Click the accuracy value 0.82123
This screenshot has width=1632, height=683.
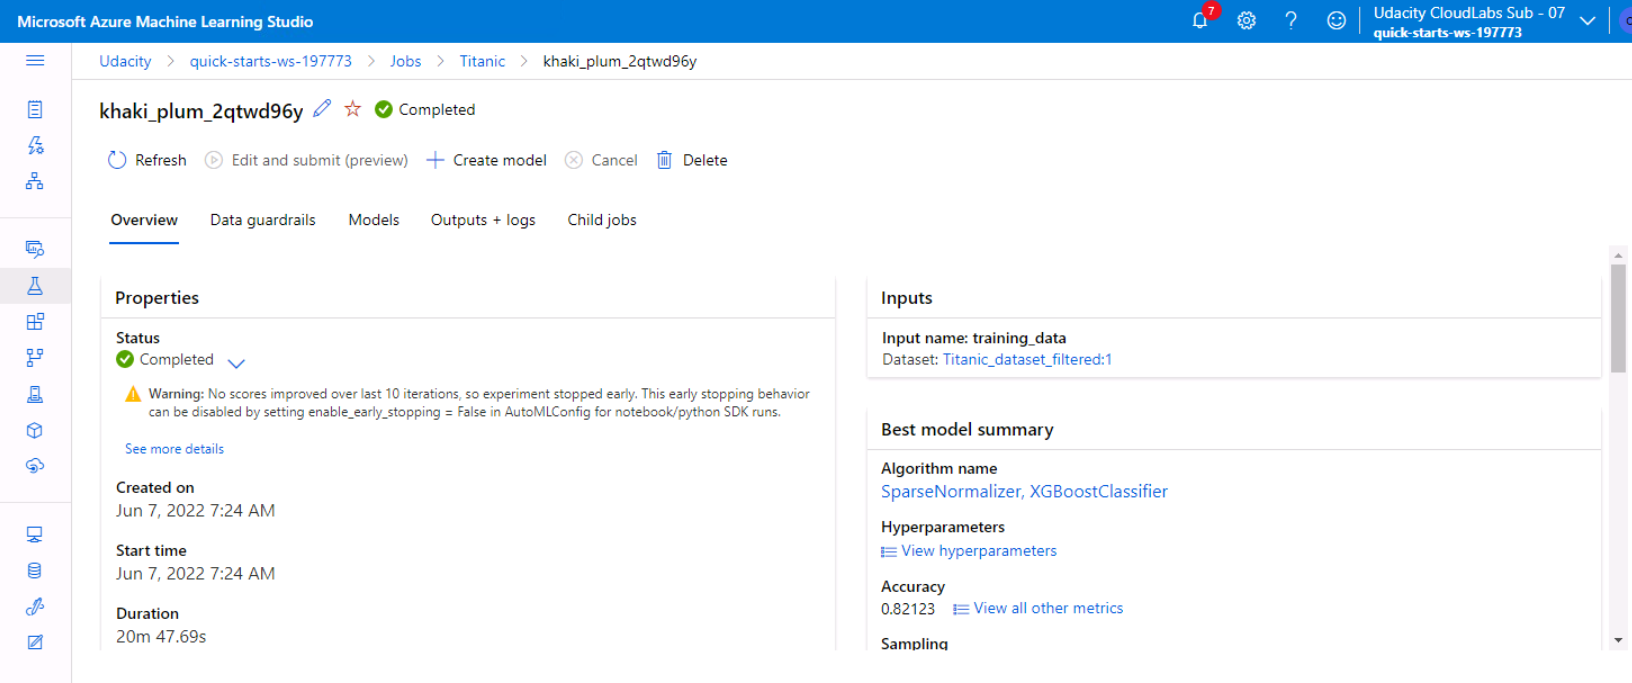click(x=908, y=609)
